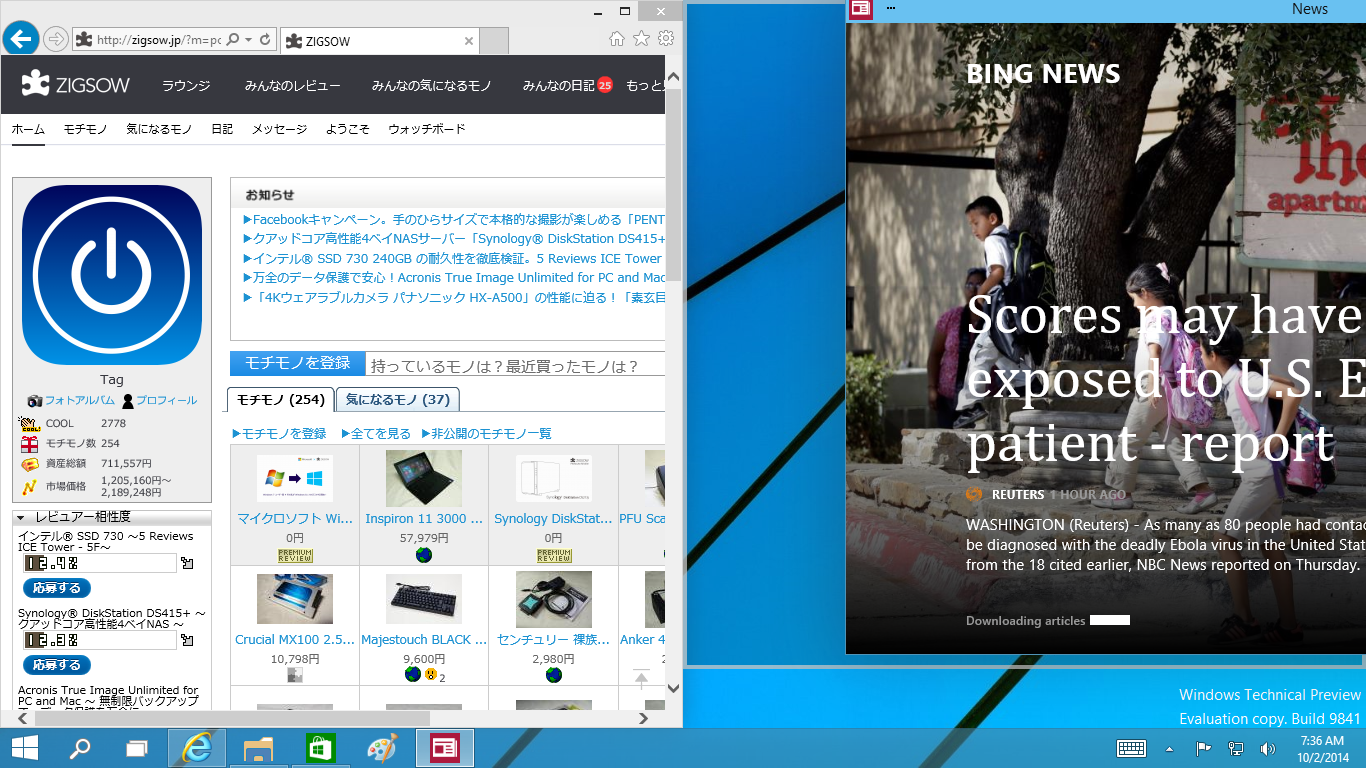Screen dimensions: 1366x768
Task: Go back in Internet Explorer
Action: [x=20, y=39]
